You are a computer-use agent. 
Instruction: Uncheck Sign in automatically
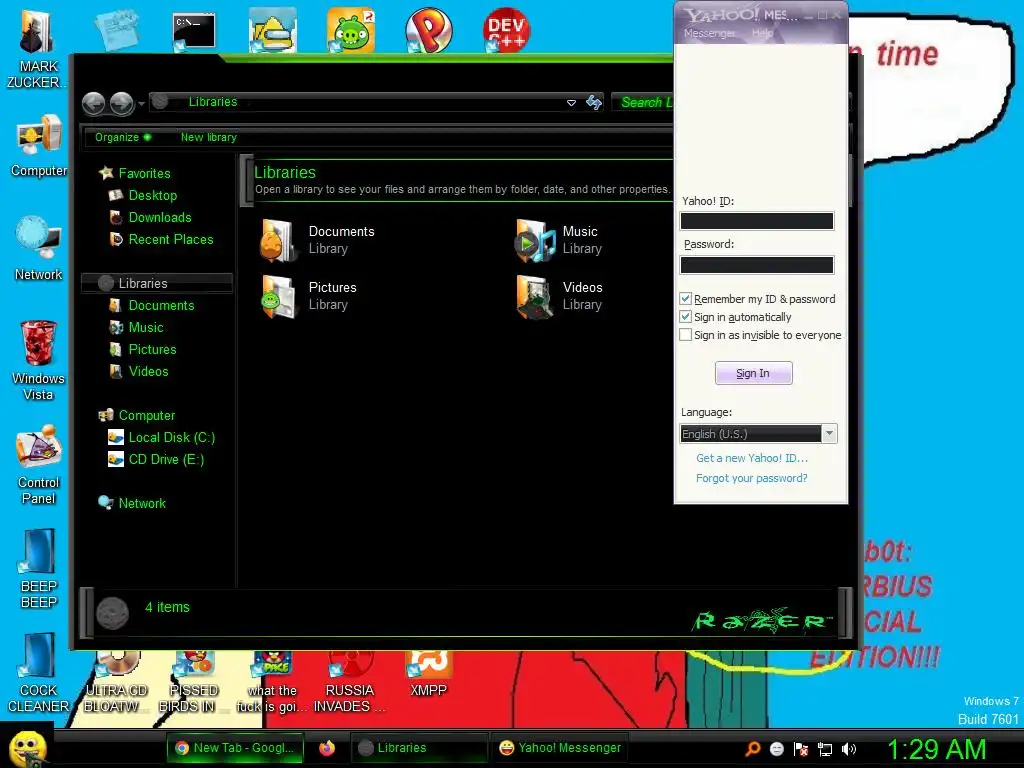pyautogui.click(x=685, y=317)
